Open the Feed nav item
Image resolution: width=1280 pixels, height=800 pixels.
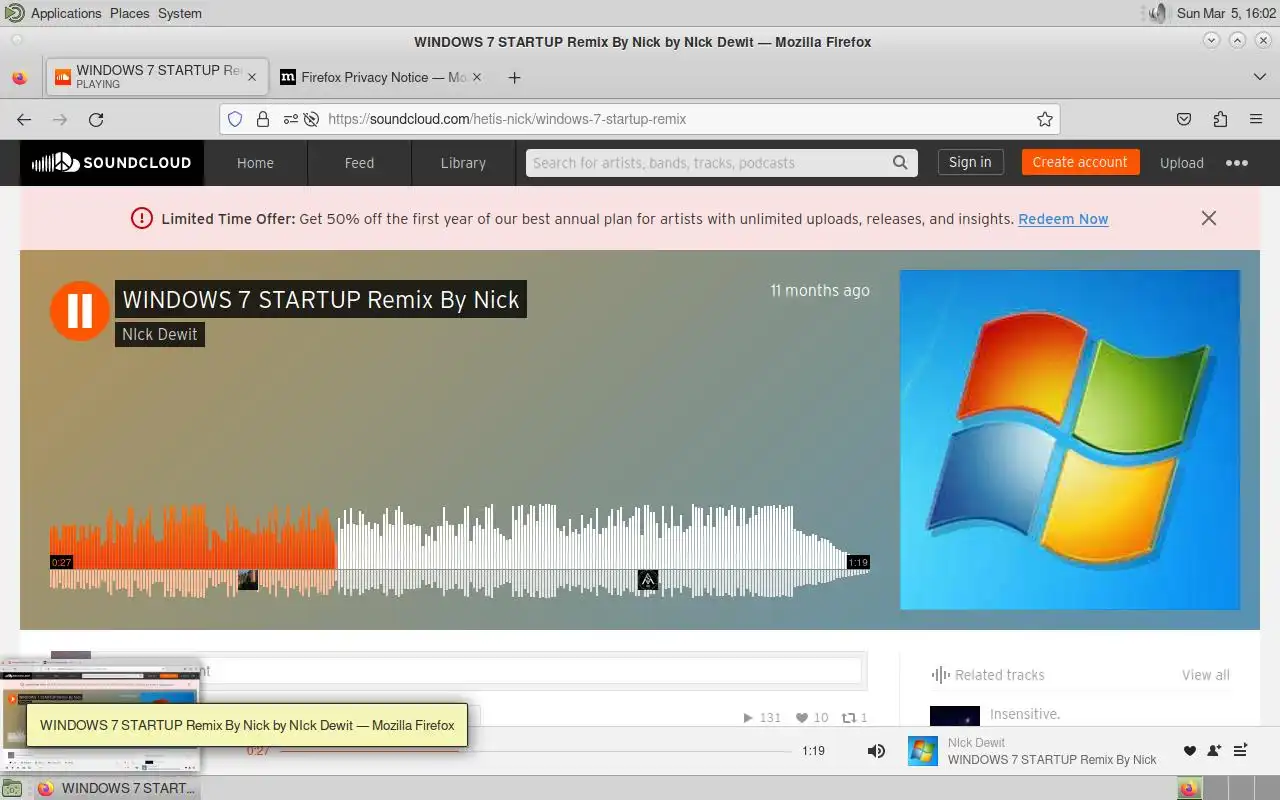click(x=359, y=163)
